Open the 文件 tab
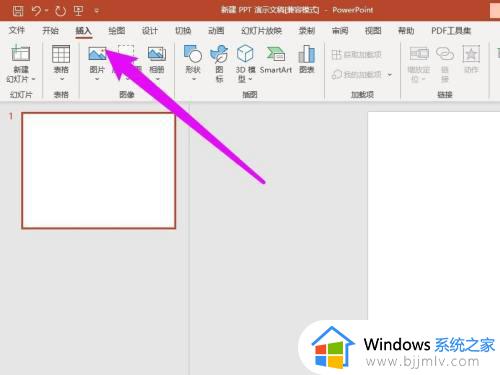500x375 pixels. pos(17,31)
